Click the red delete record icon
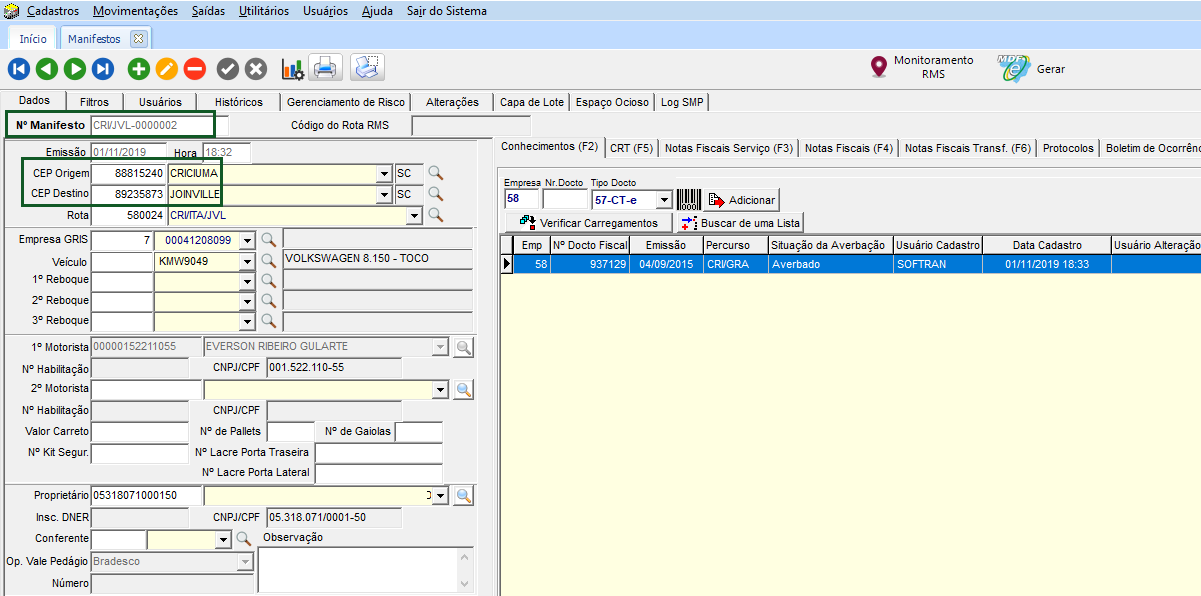This screenshot has height=596, width=1201. coord(195,69)
